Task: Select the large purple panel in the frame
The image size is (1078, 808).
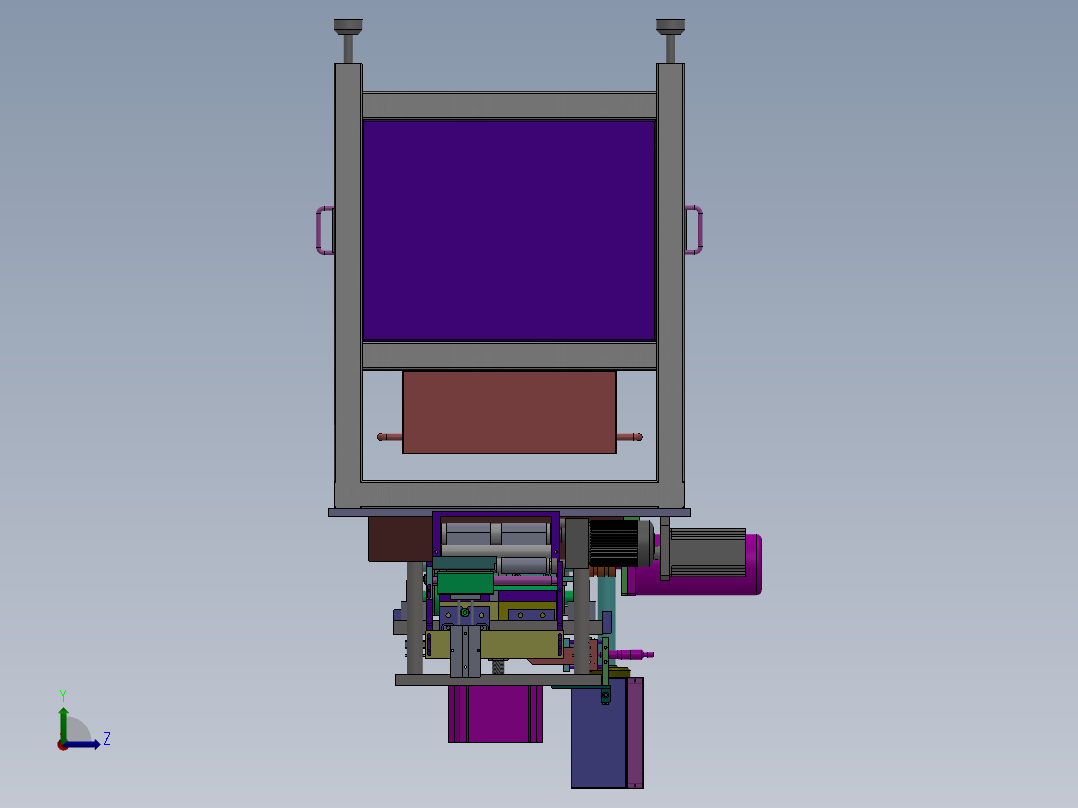Action: [509, 230]
